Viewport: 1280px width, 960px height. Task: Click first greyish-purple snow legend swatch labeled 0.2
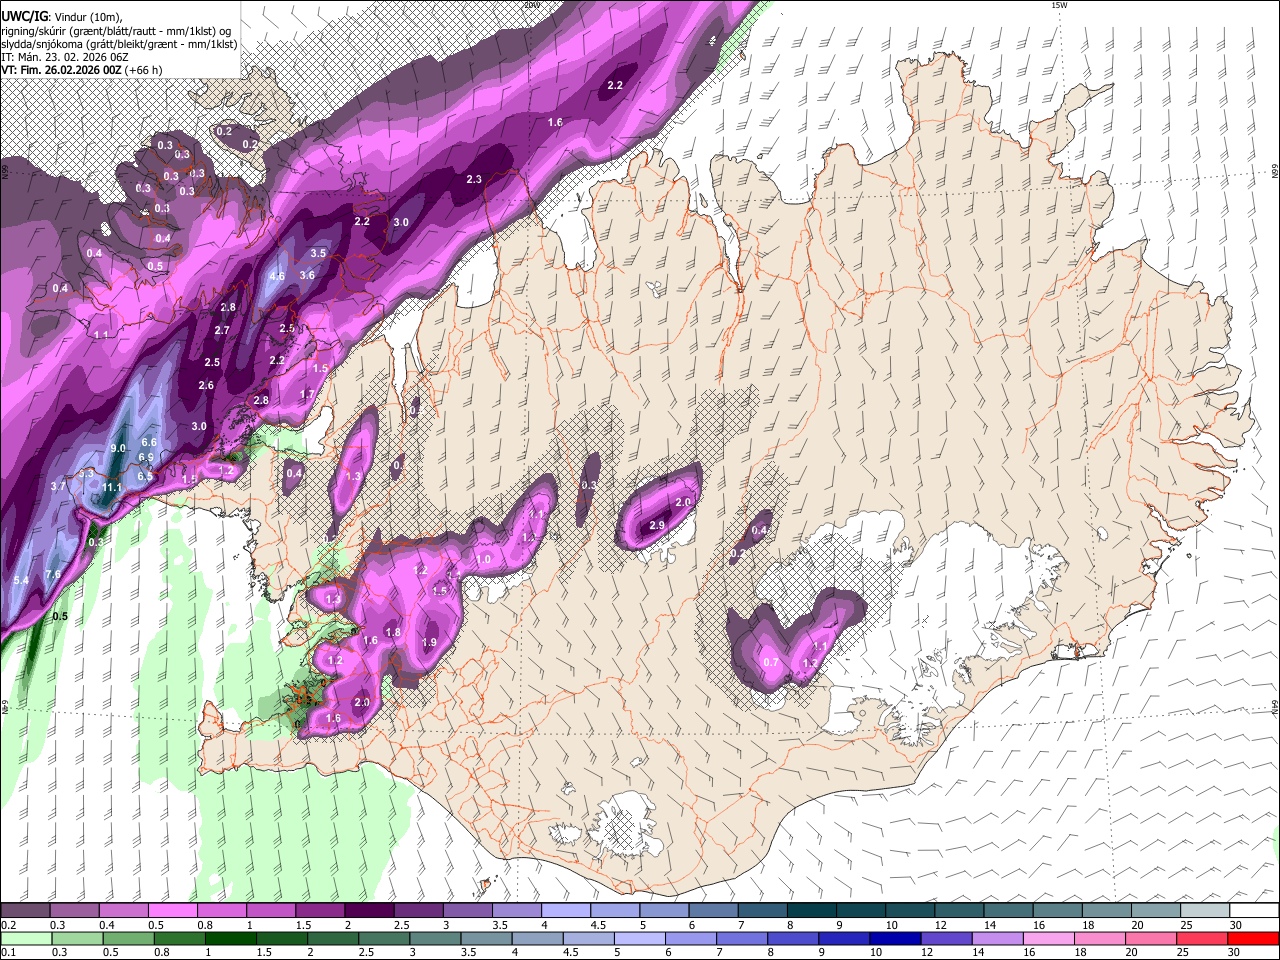coord(25,911)
